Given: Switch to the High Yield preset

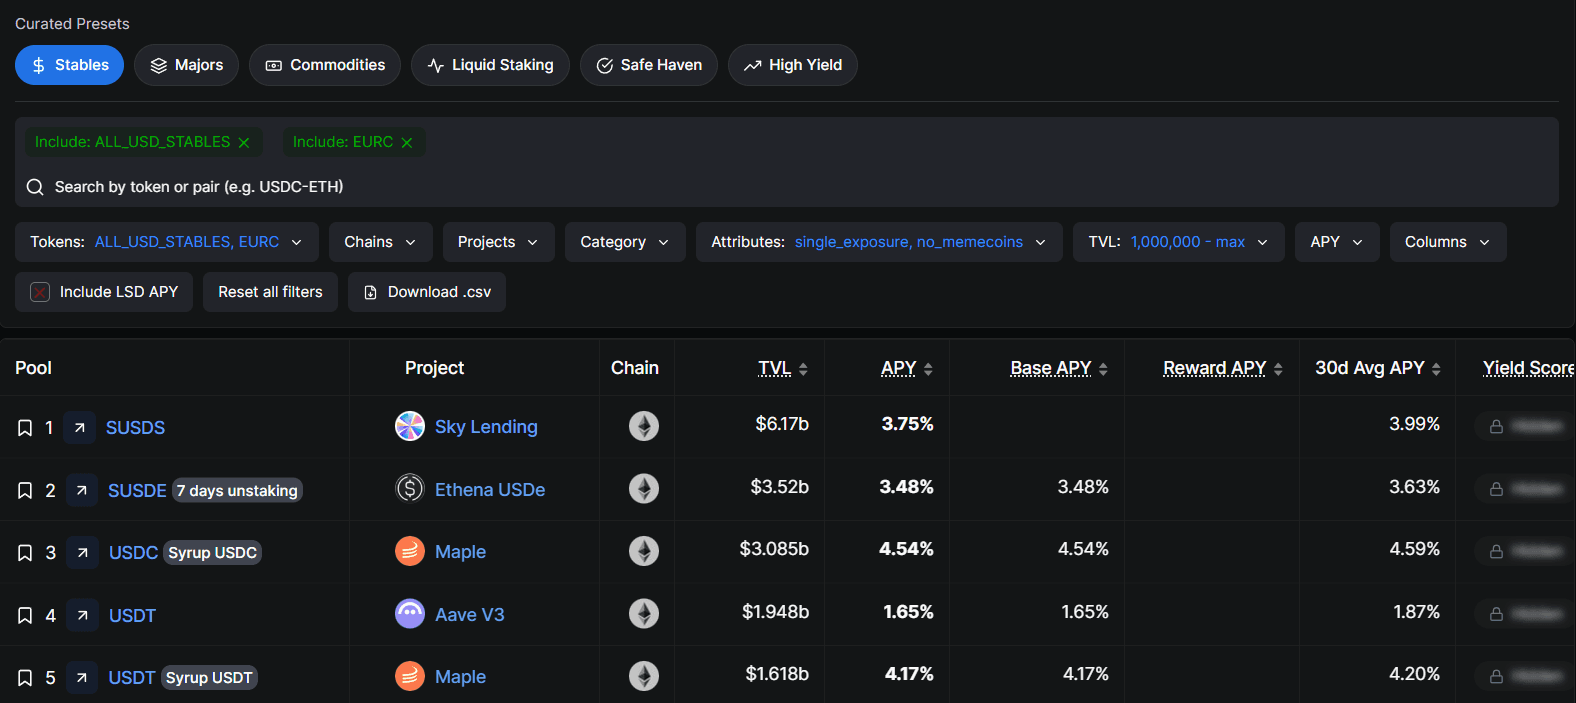Looking at the screenshot, I should (792, 65).
